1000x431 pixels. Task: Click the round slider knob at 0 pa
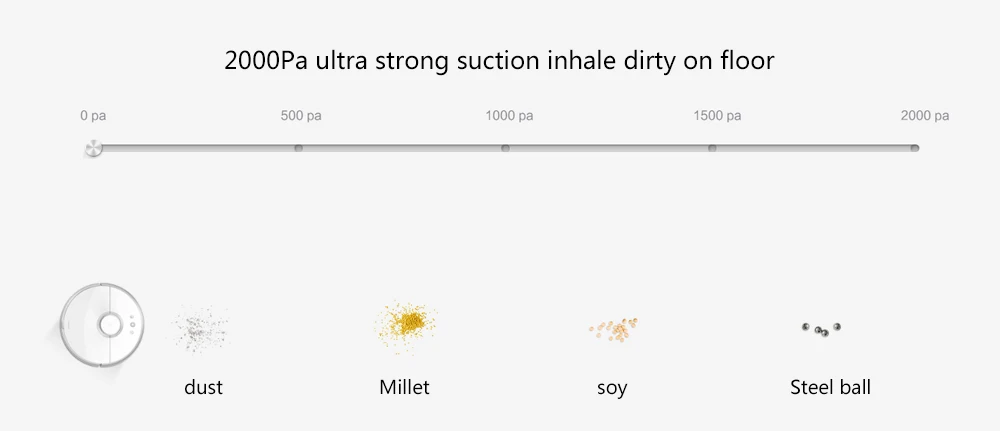tap(94, 148)
